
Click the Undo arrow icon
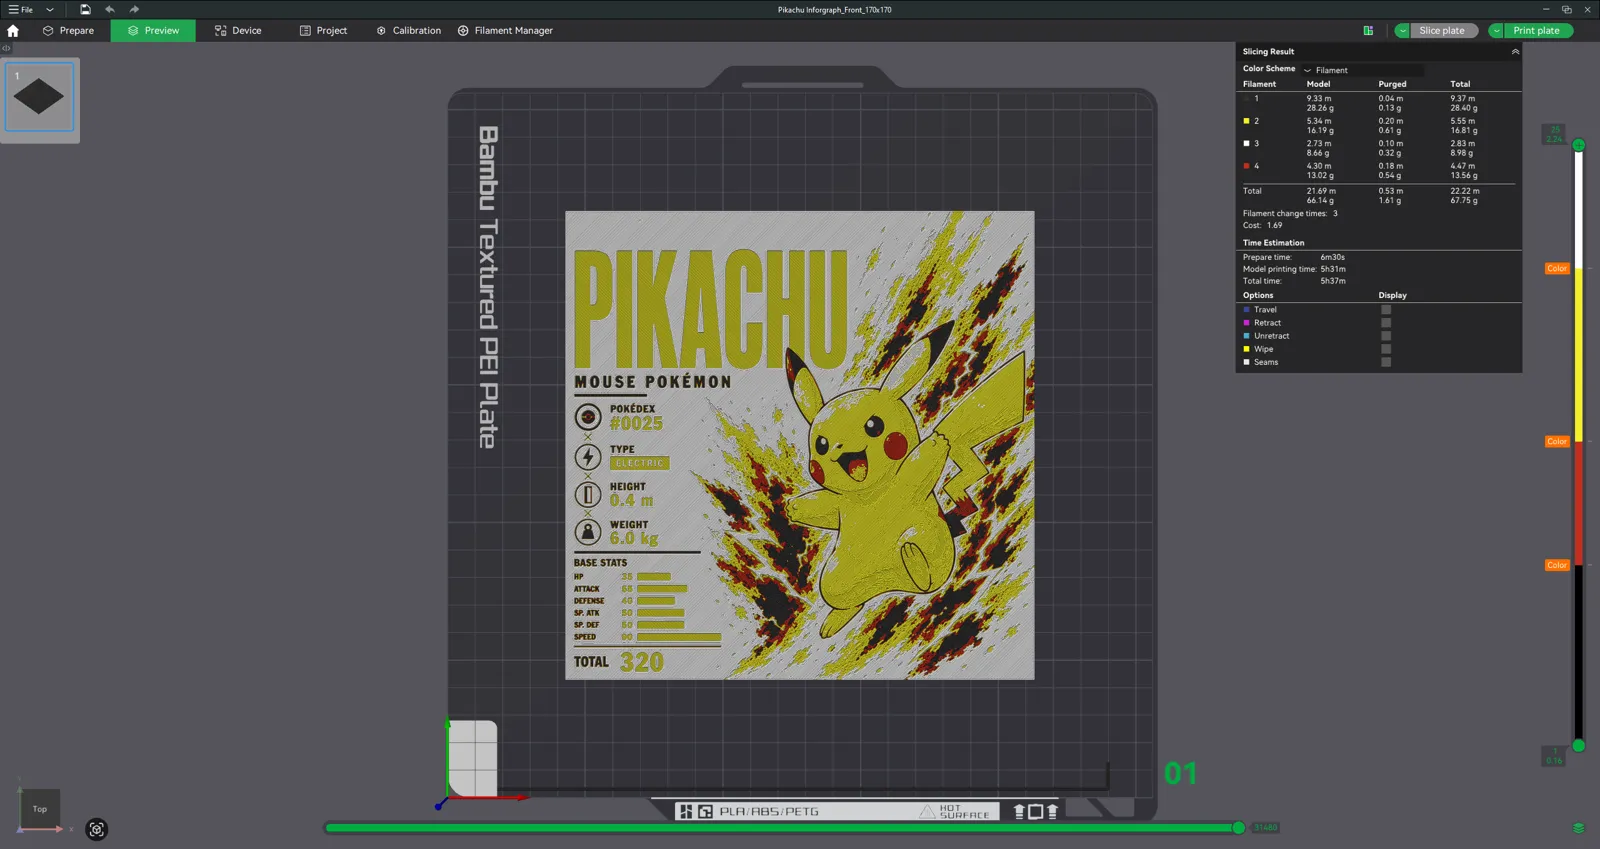[x=110, y=10]
